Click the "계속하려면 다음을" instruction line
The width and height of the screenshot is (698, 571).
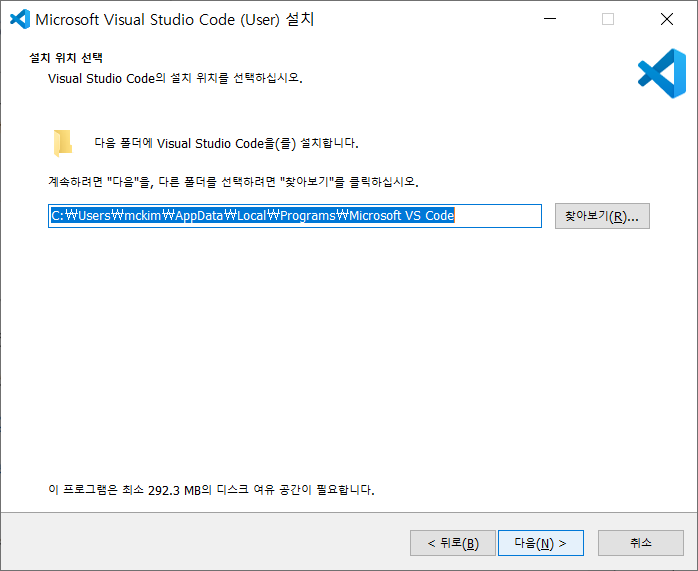tap(233, 182)
